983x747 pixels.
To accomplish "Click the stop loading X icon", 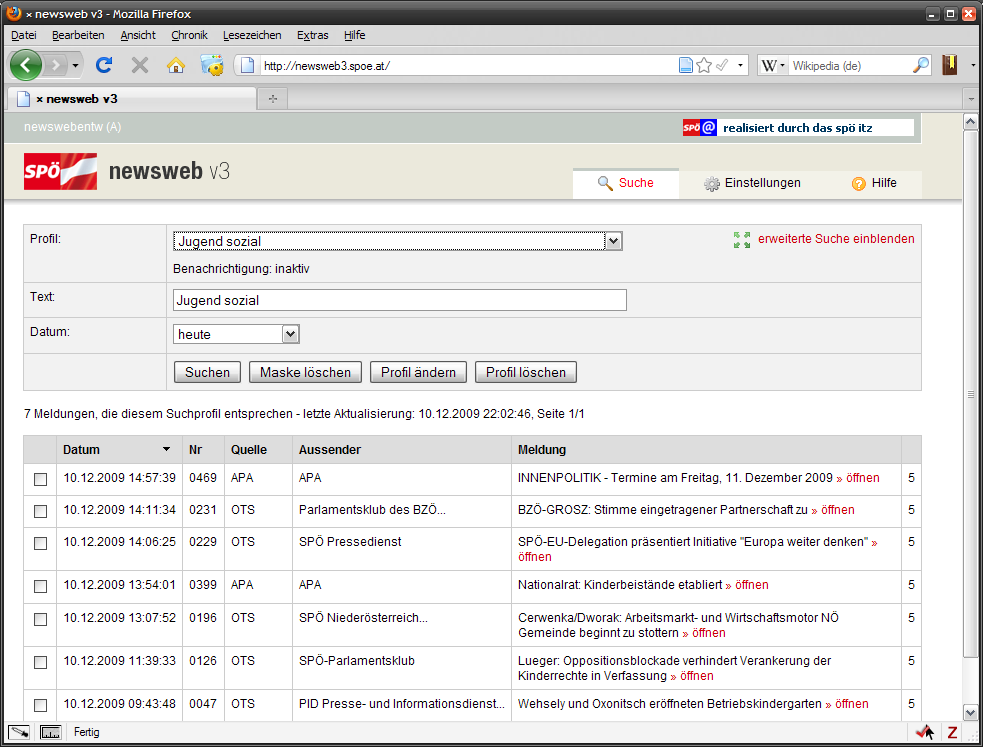I will pyautogui.click(x=140, y=65).
